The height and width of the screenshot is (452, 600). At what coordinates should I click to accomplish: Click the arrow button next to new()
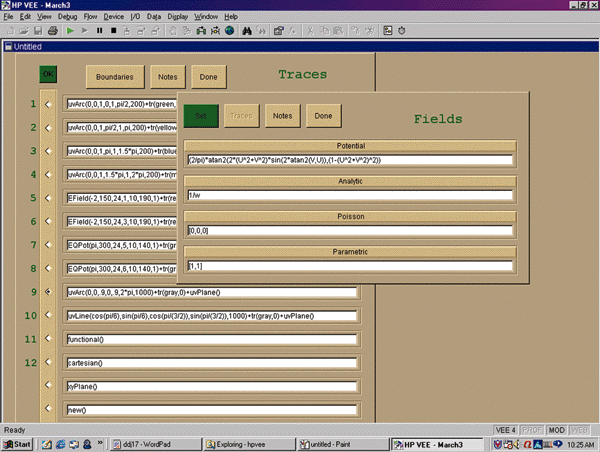pyautogui.click(x=46, y=409)
